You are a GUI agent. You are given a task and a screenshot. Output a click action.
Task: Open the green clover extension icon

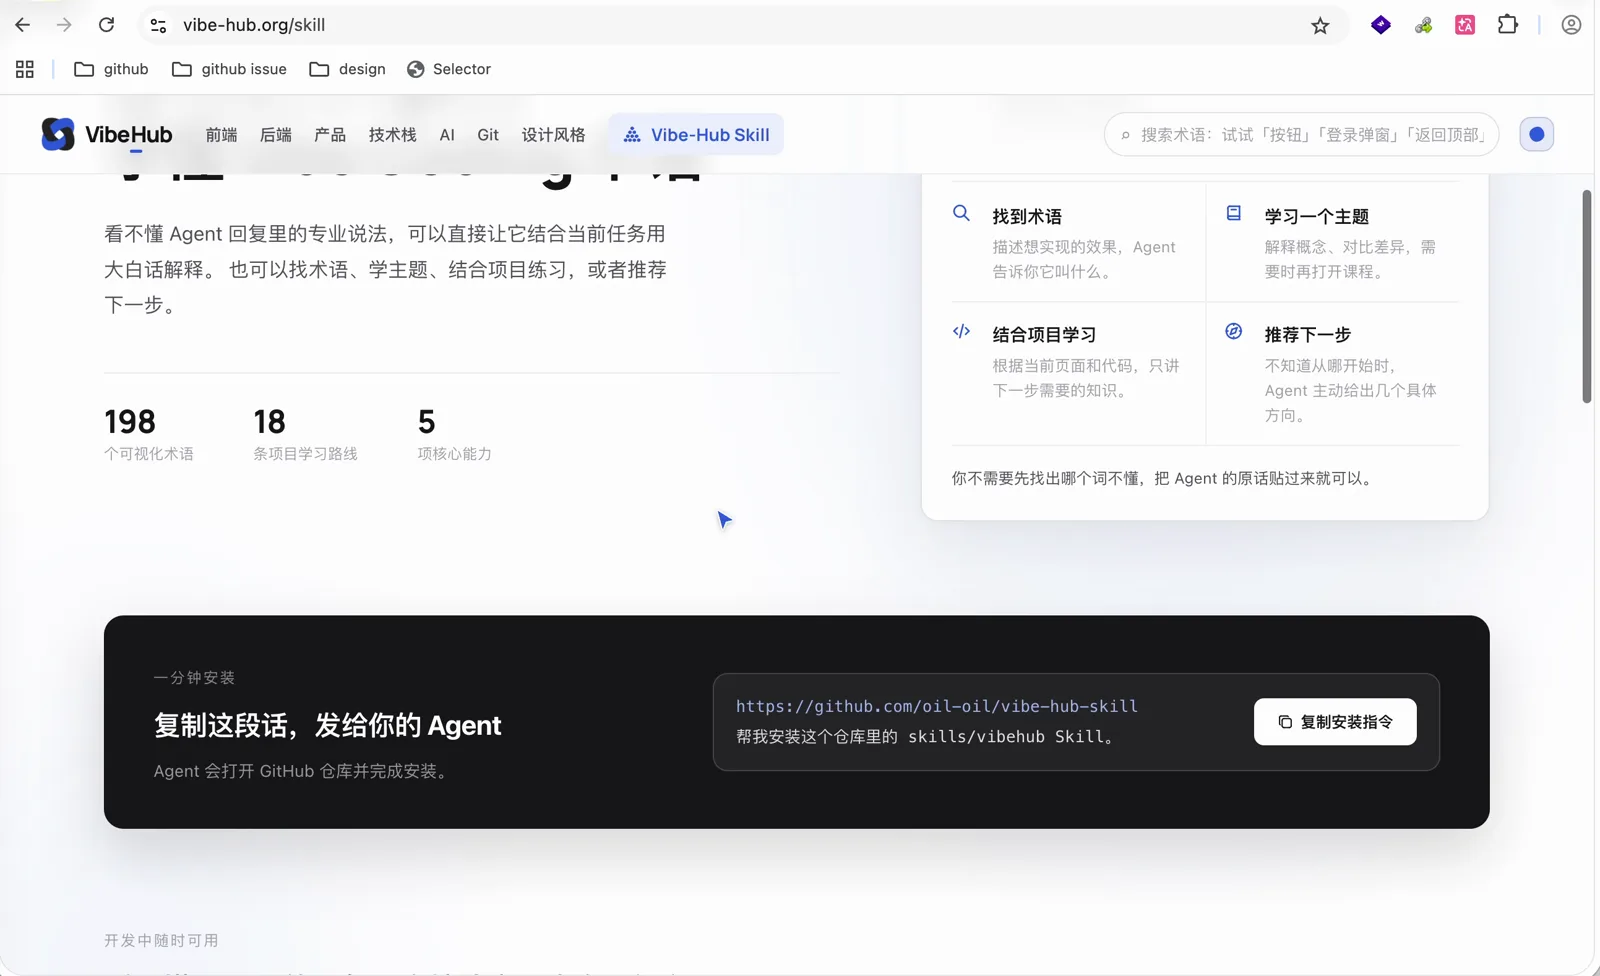pyautogui.click(x=1423, y=25)
